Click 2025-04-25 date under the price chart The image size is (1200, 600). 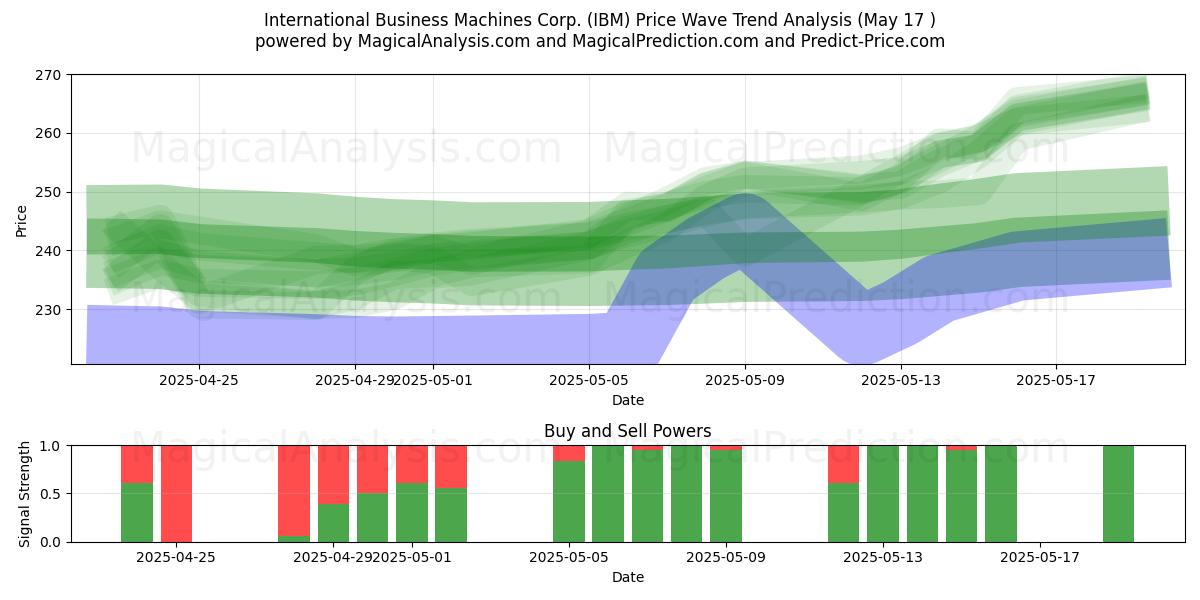(199, 380)
